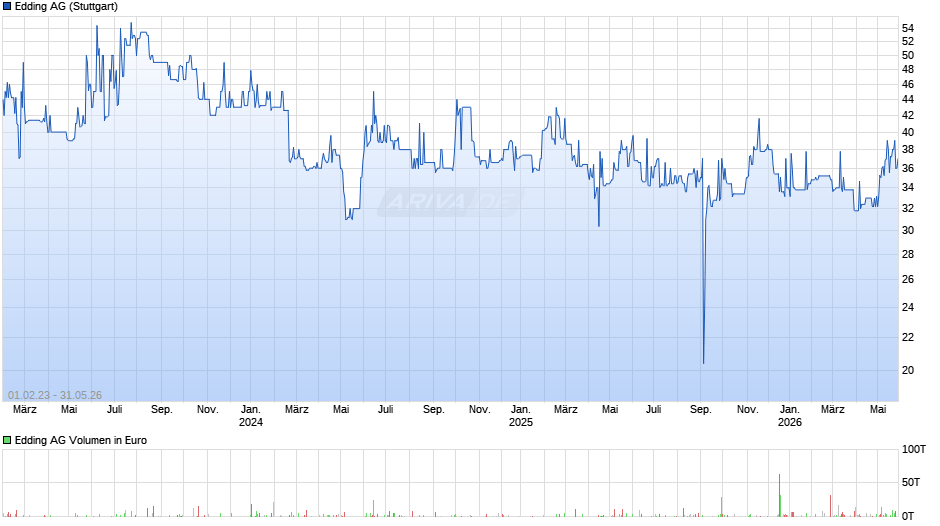Click the 'Jan. 2025' time axis label
This screenshot has width=940, height=526.
click(x=520, y=416)
